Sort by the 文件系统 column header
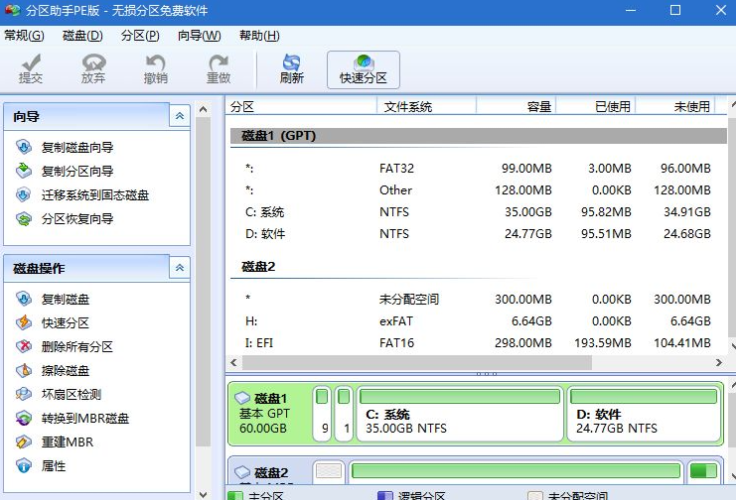Image resolution: width=736 pixels, height=500 pixels. [x=406, y=106]
